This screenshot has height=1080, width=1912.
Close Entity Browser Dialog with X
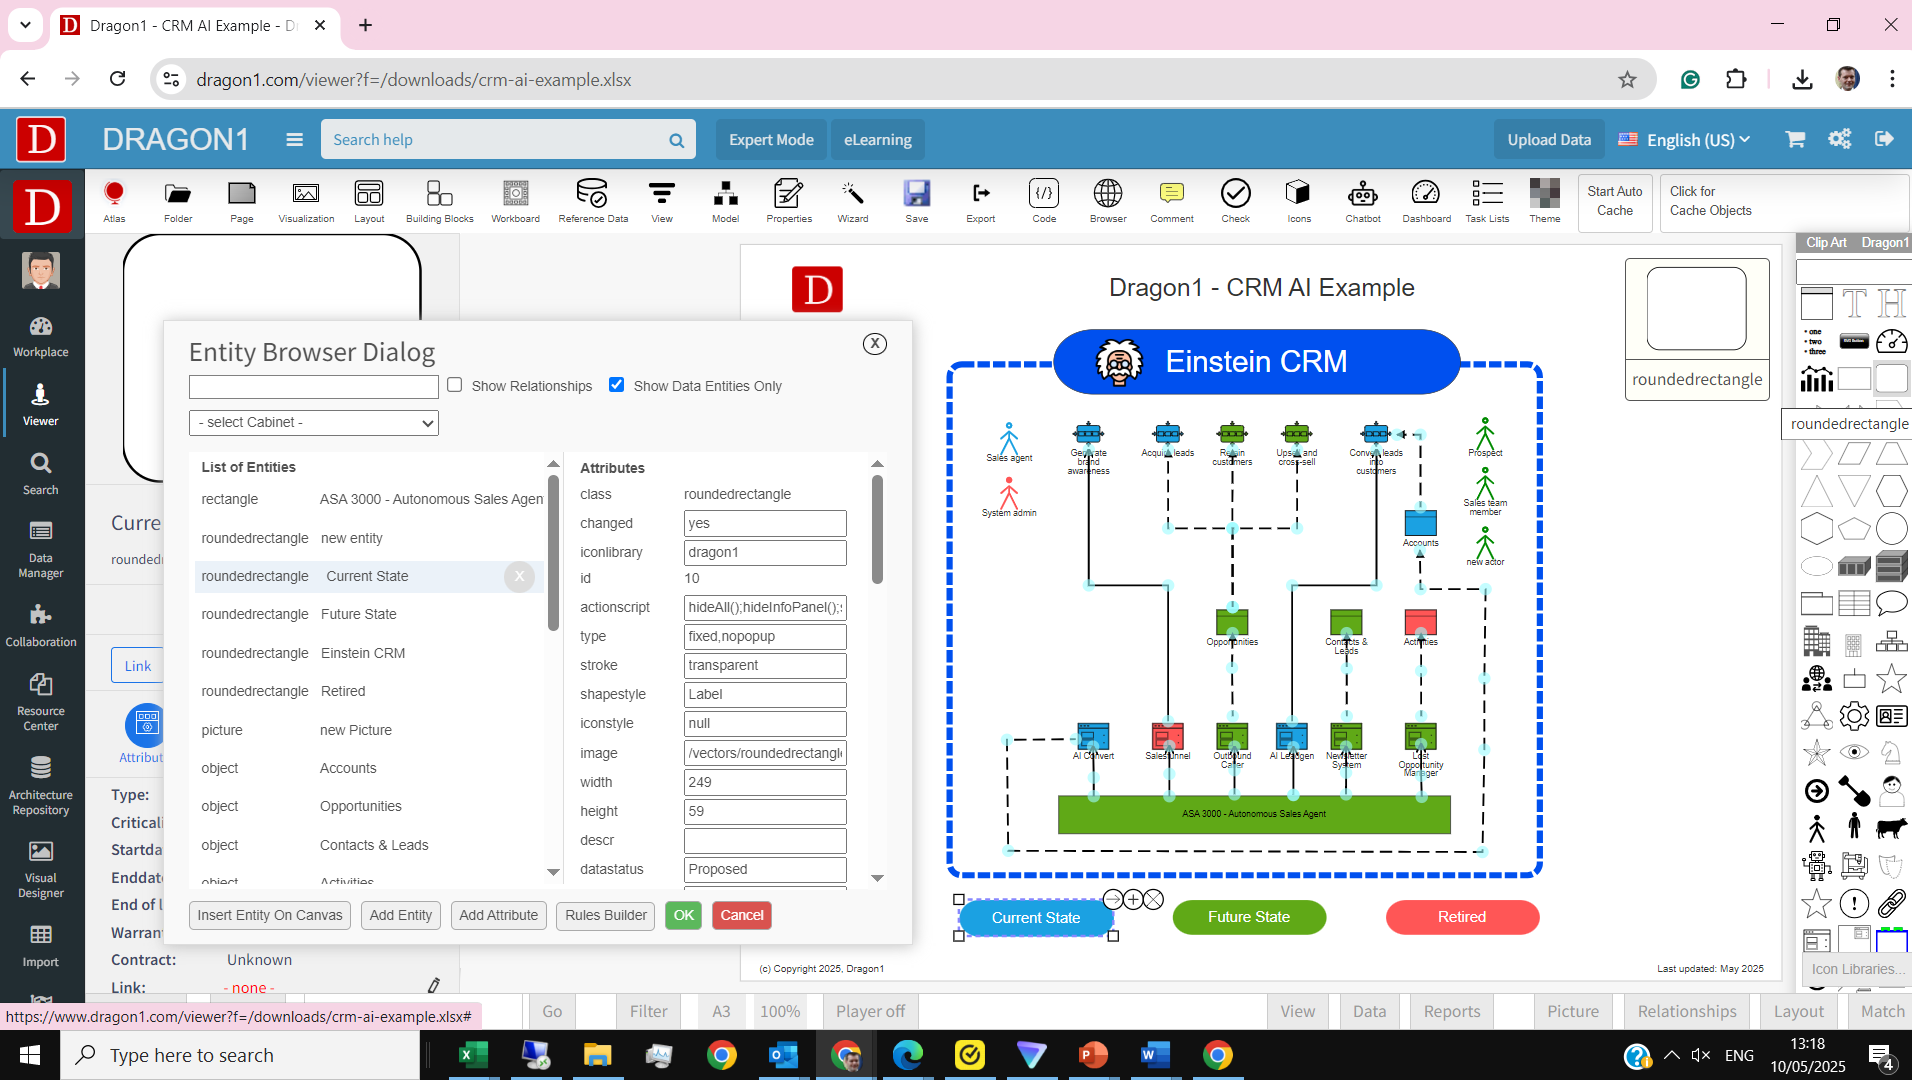click(875, 344)
